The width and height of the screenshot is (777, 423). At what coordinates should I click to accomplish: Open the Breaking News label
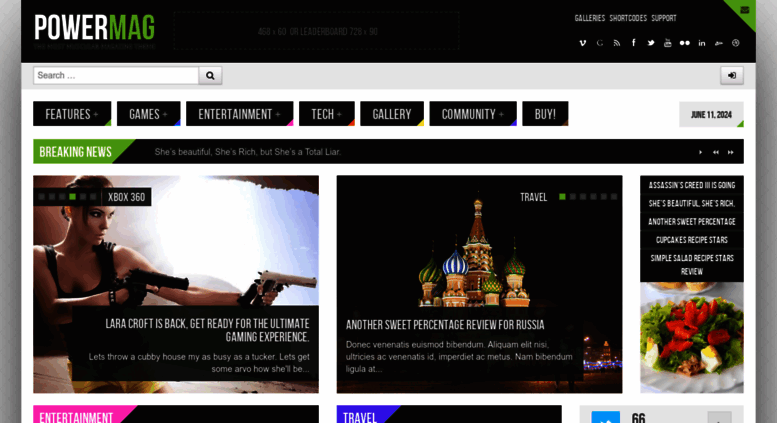[x=75, y=152]
